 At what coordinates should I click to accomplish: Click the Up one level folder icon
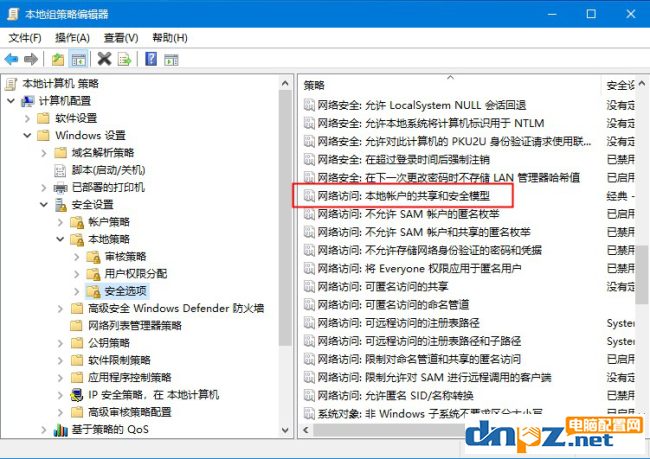tap(58, 59)
